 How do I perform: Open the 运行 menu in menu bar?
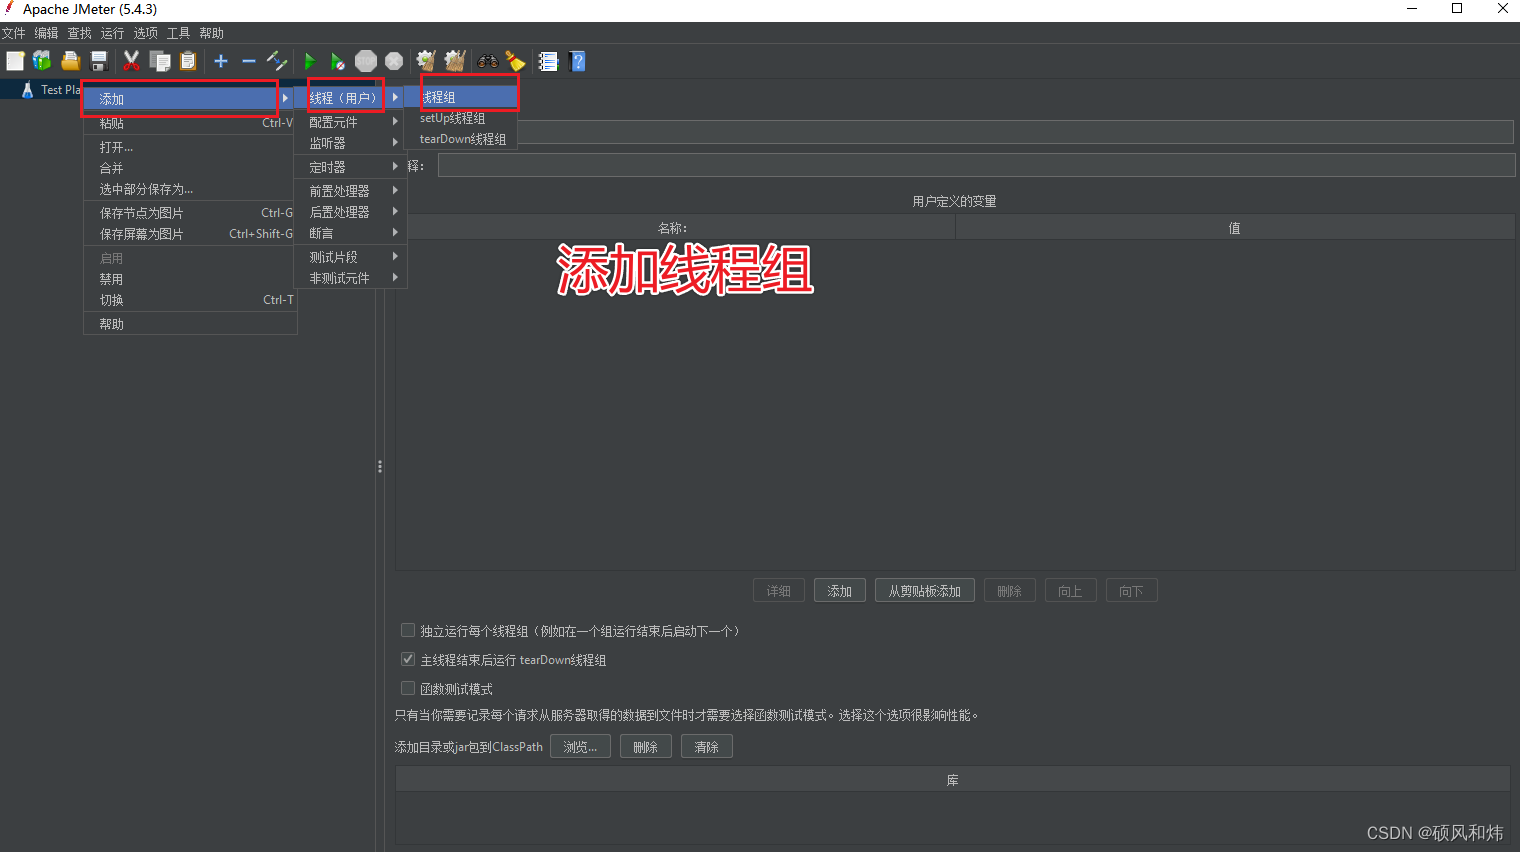[113, 33]
